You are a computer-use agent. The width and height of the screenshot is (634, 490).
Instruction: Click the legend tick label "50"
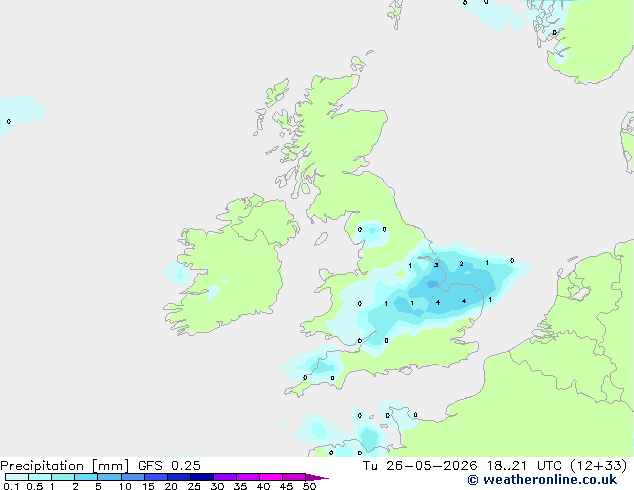[x=310, y=486]
